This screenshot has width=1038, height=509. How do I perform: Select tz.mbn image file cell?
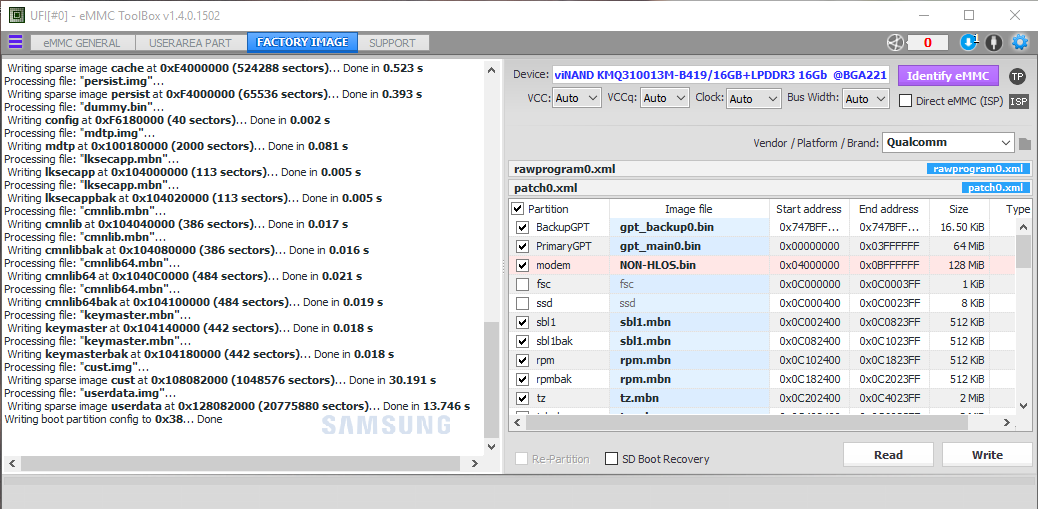click(689, 398)
